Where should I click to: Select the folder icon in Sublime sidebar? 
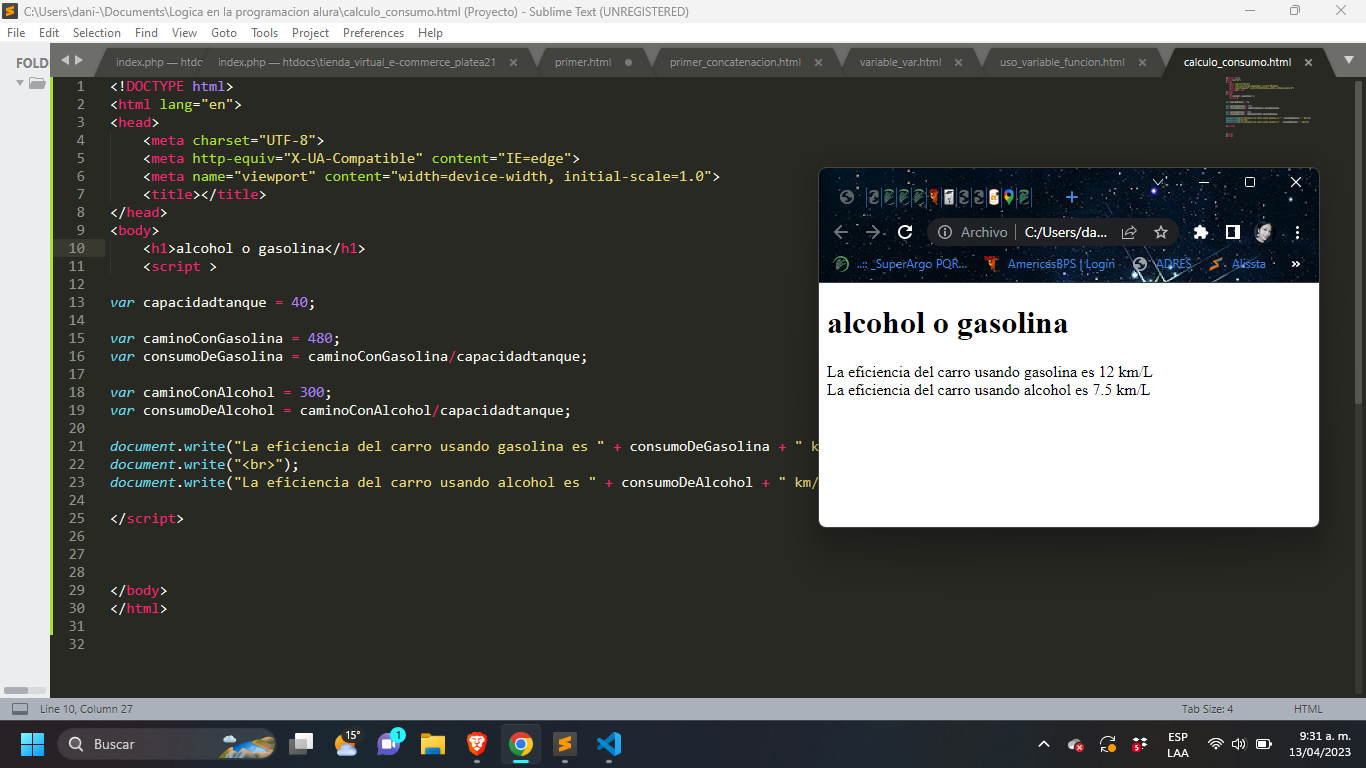pyautogui.click(x=37, y=83)
